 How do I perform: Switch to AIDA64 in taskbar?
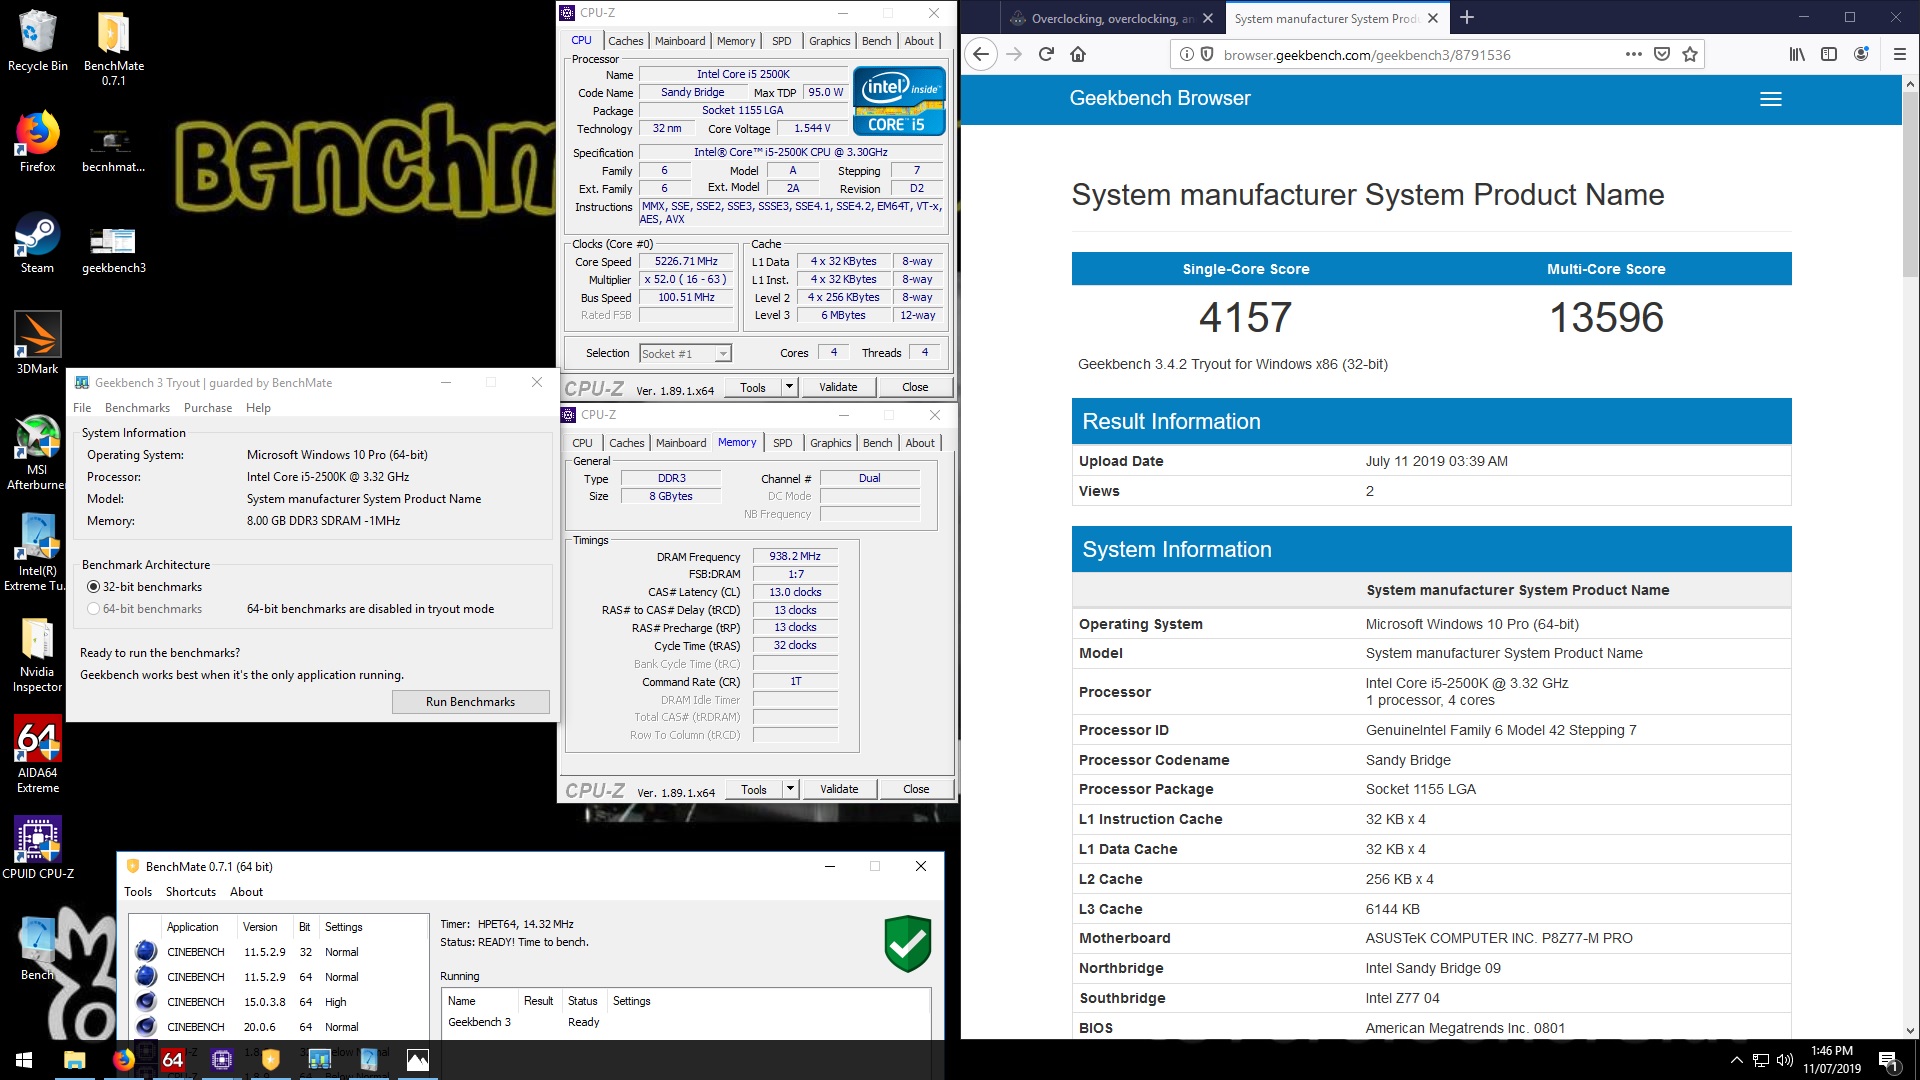(x=172, y=1060)
